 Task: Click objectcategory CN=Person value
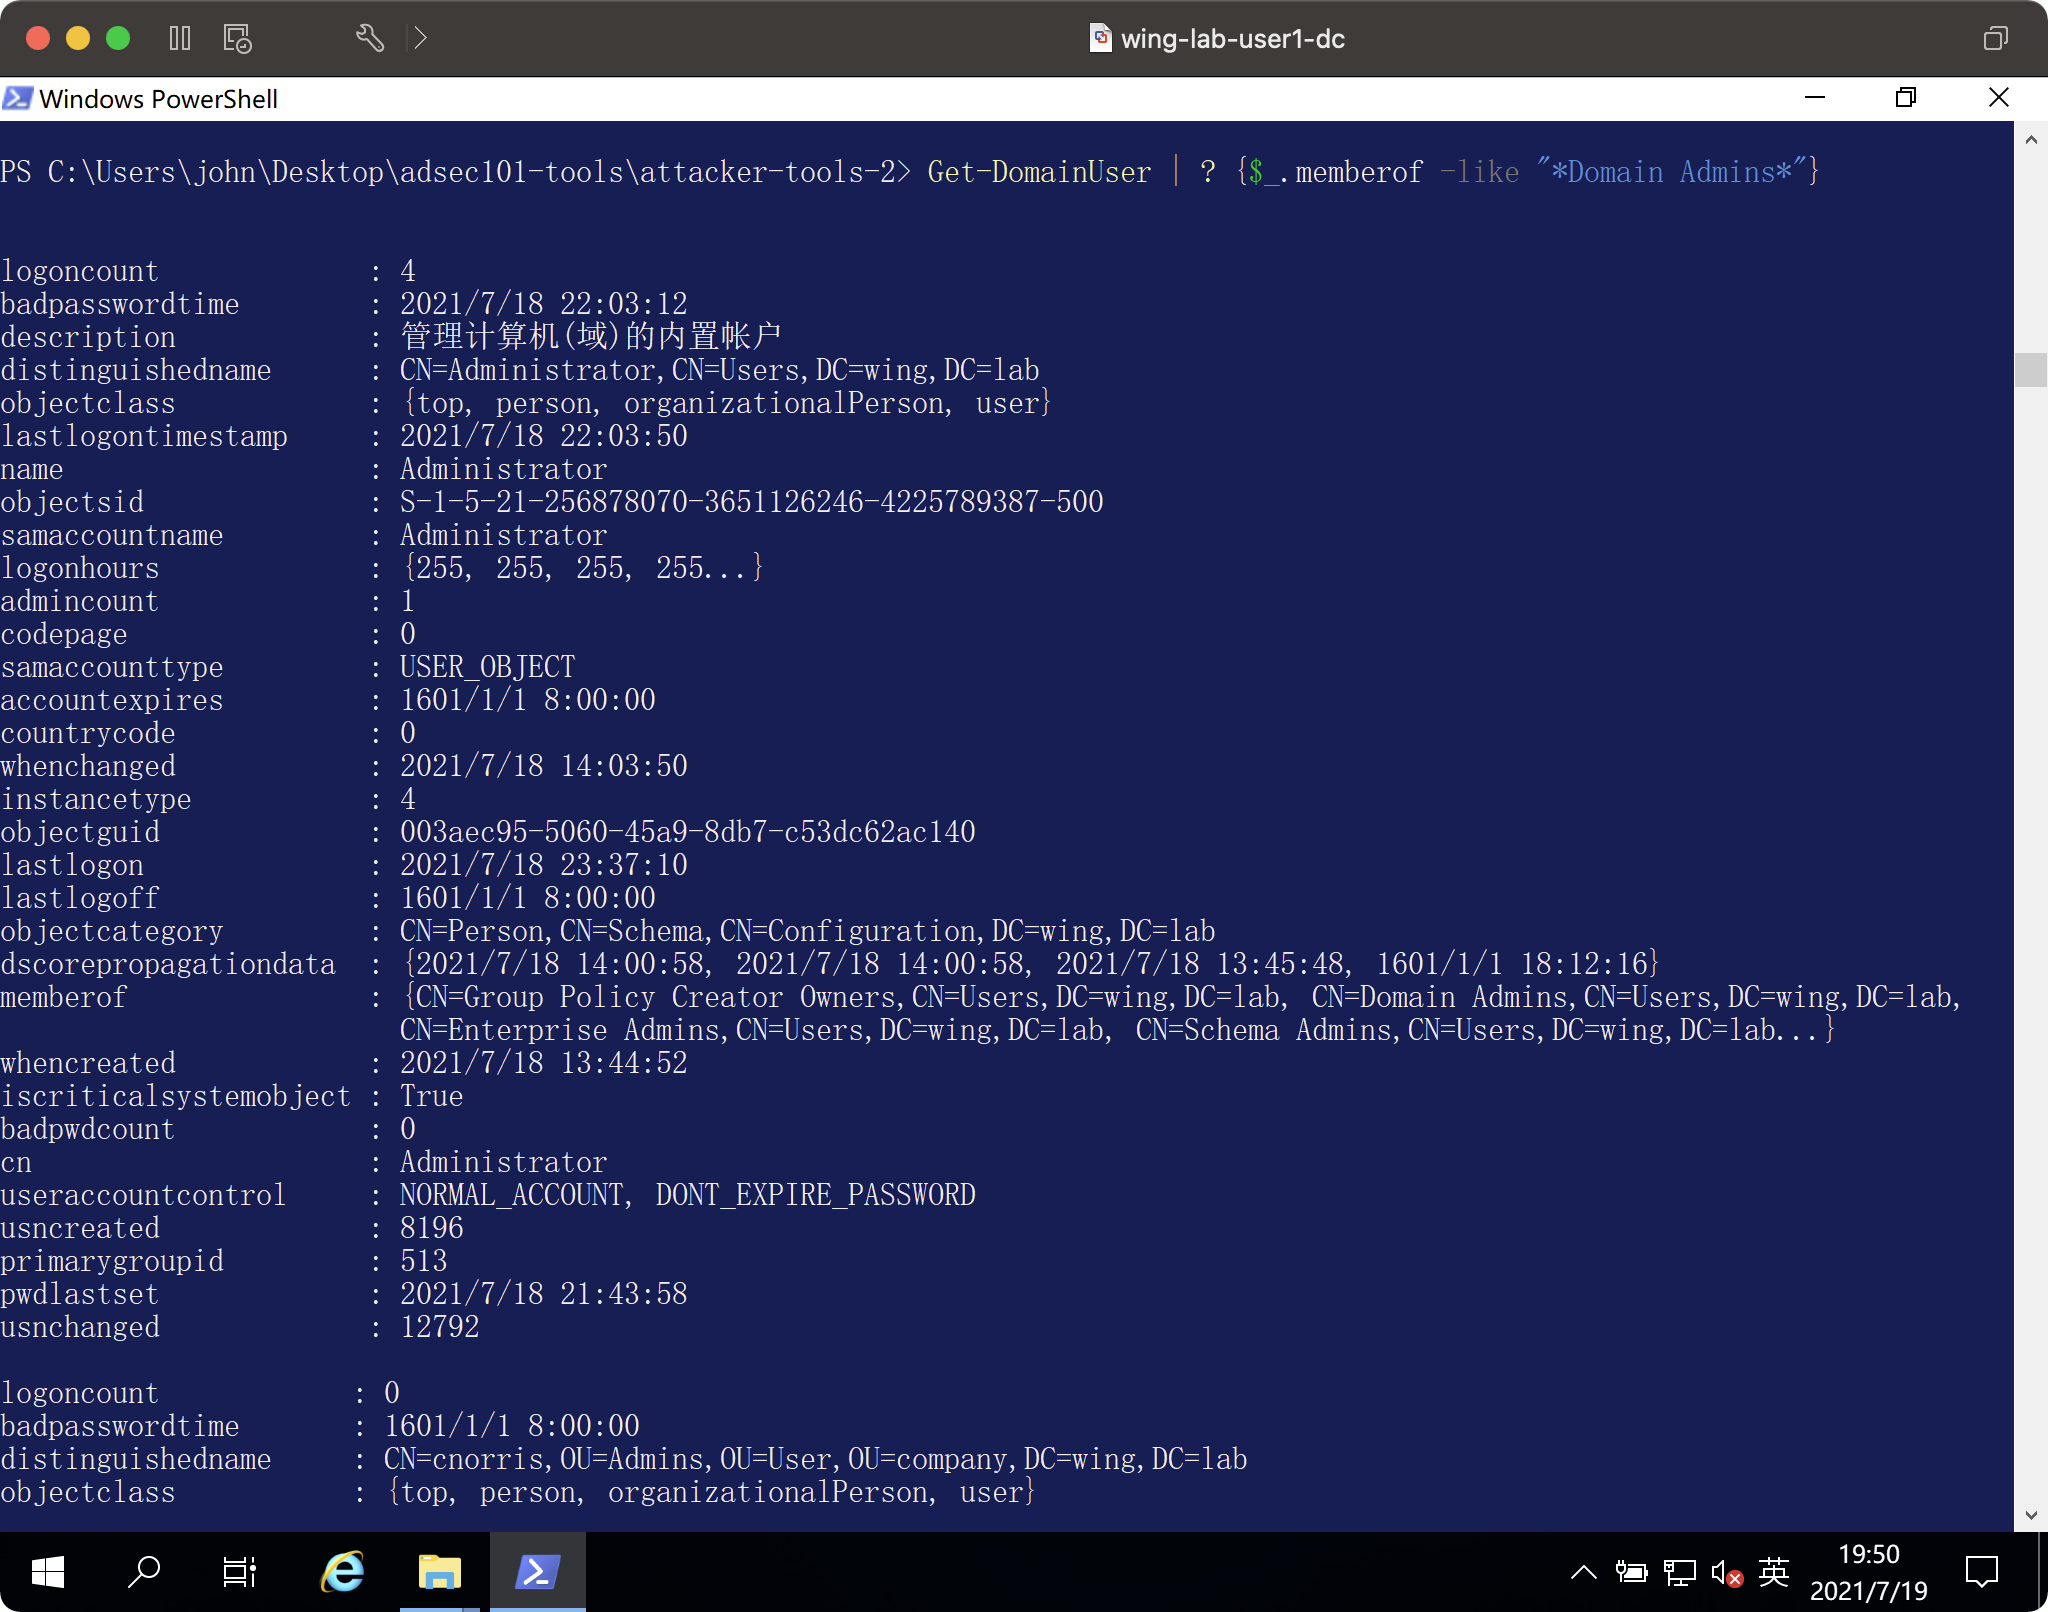pos(808,931)
